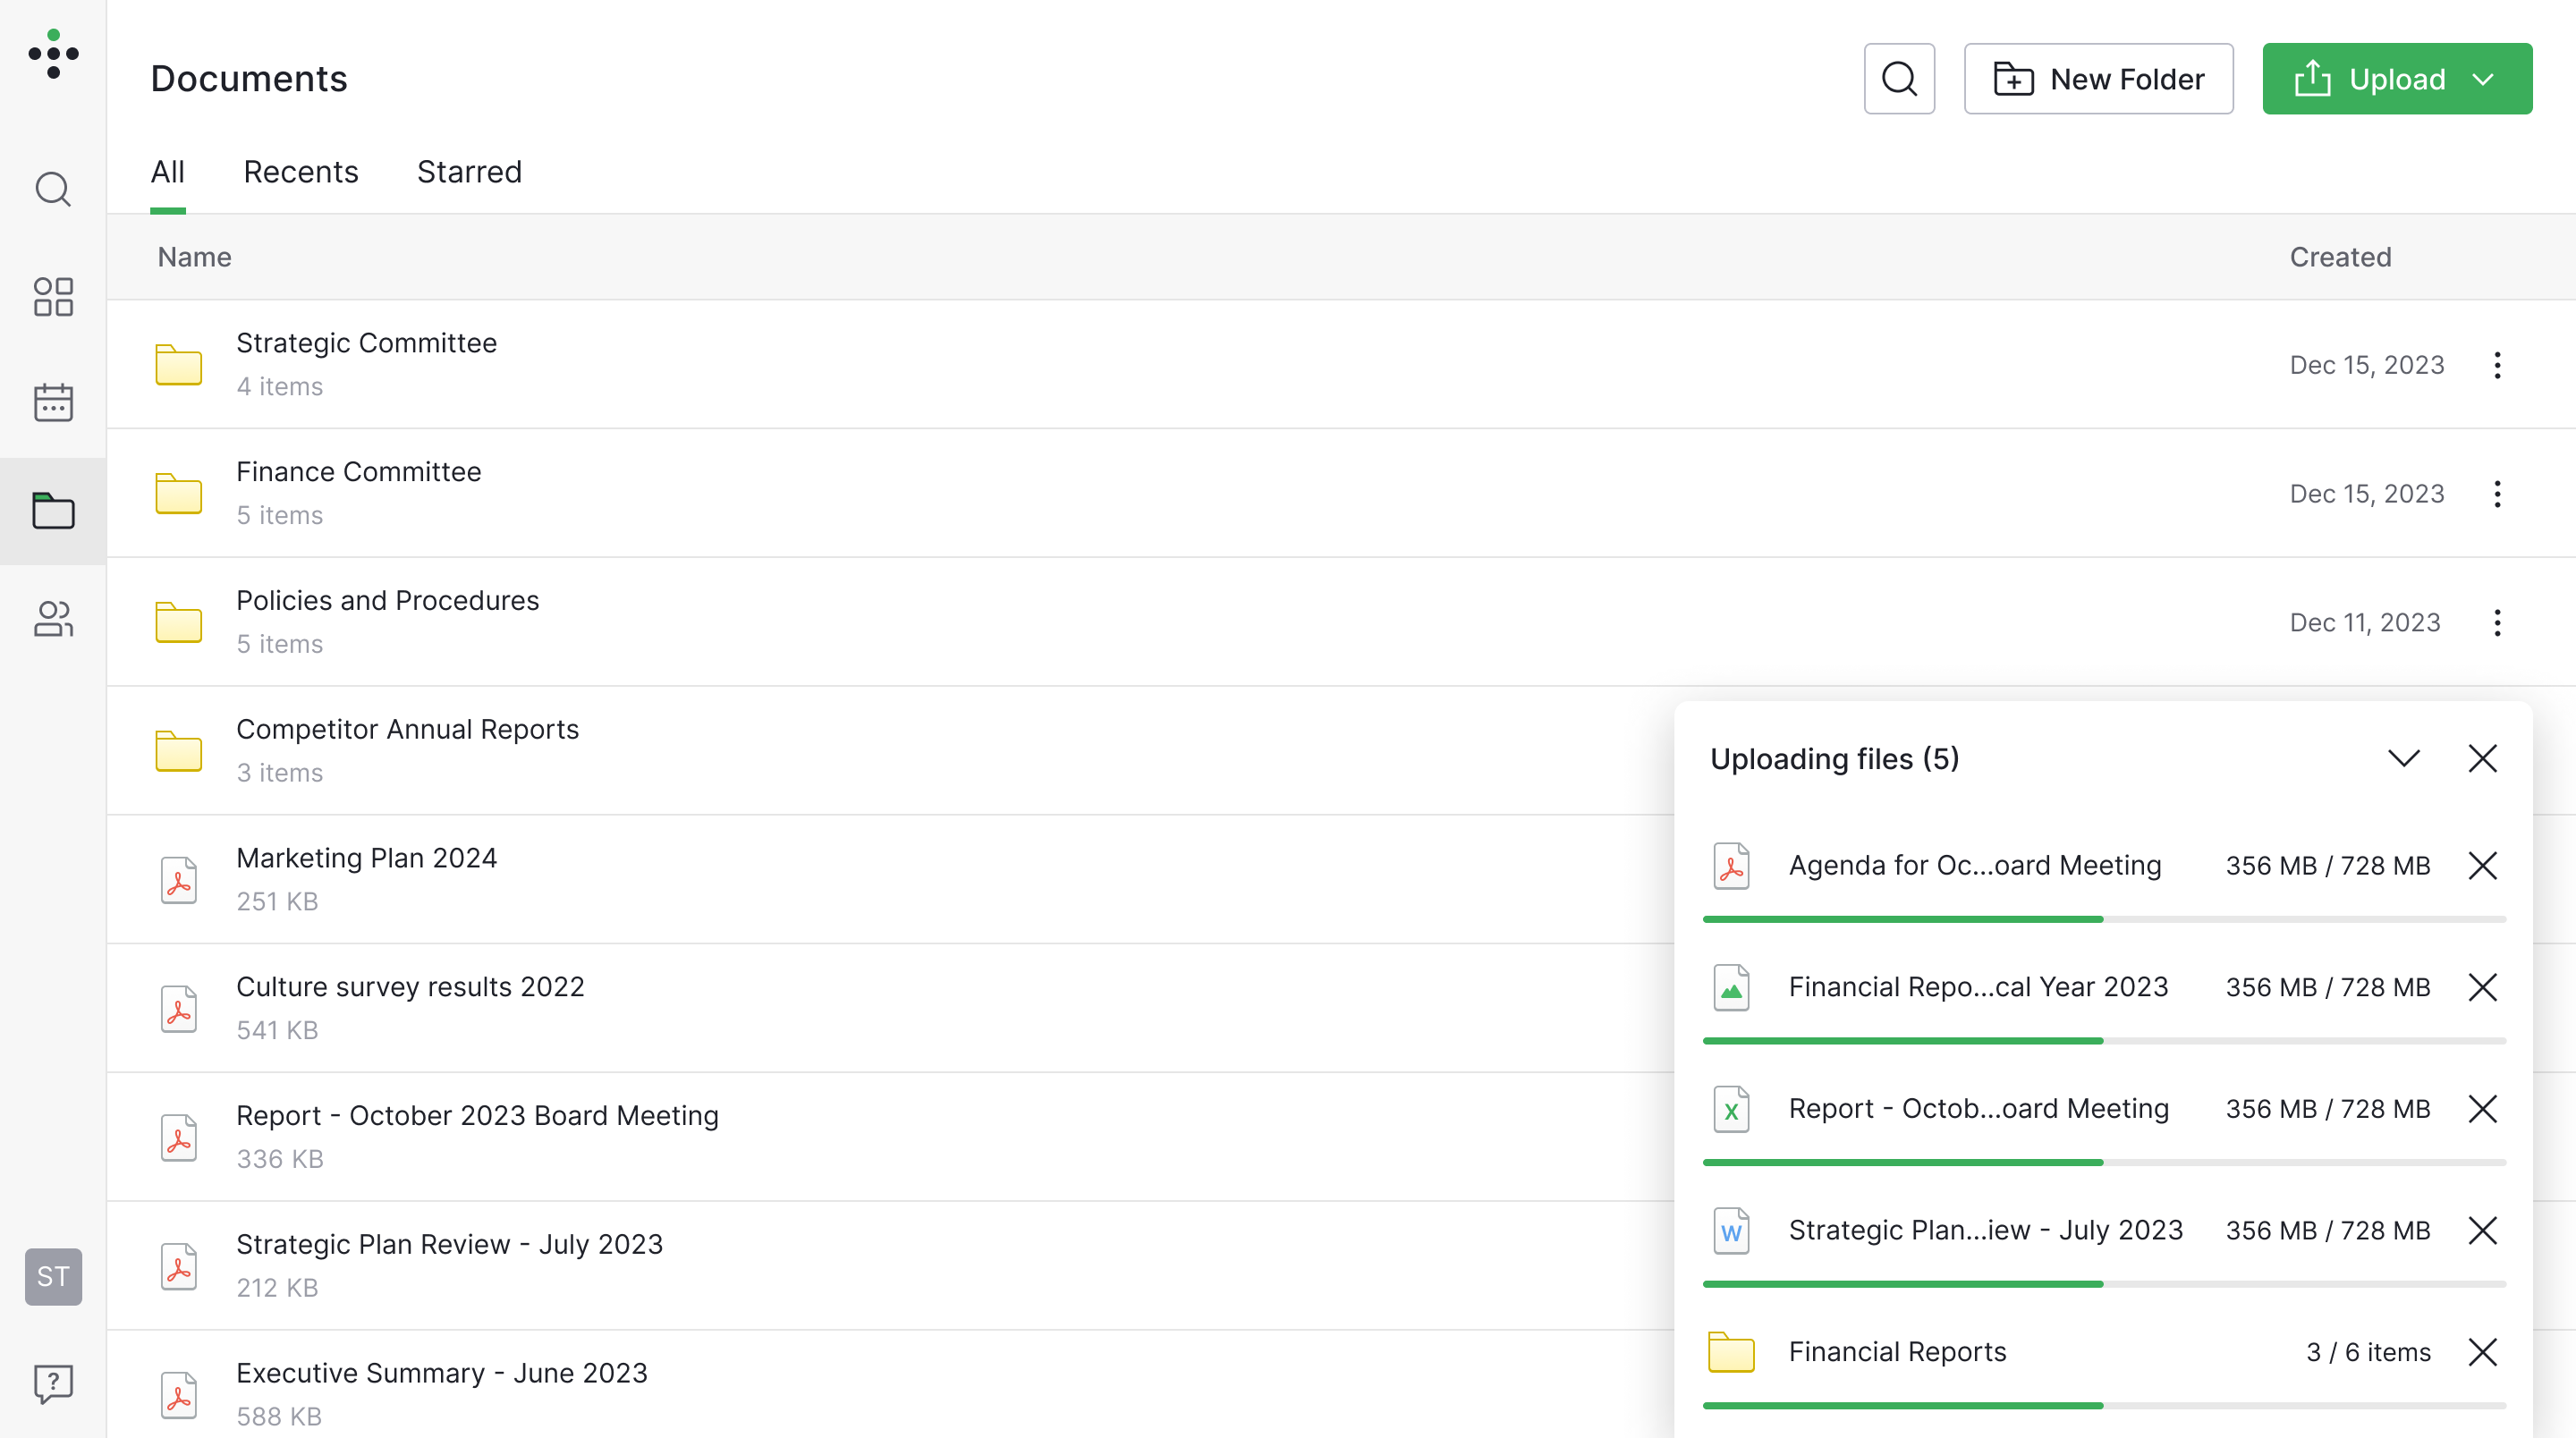
Task: Click the PDF icon for Marketing Plan 2024
Action: pos(178,879)
